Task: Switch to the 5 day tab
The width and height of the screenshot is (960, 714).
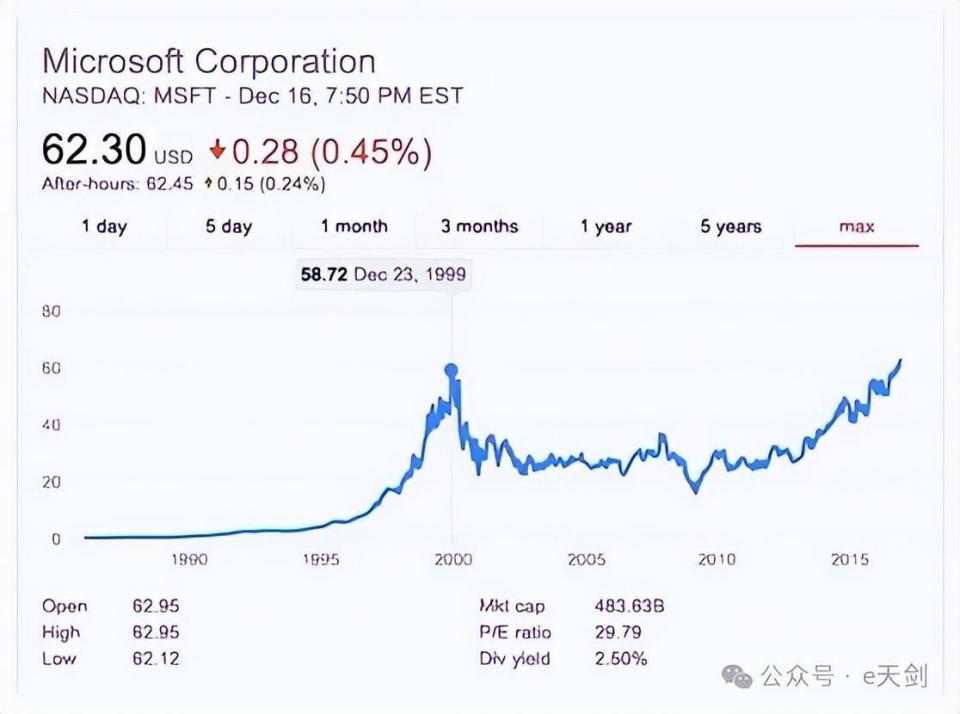Action: point(229,227)
